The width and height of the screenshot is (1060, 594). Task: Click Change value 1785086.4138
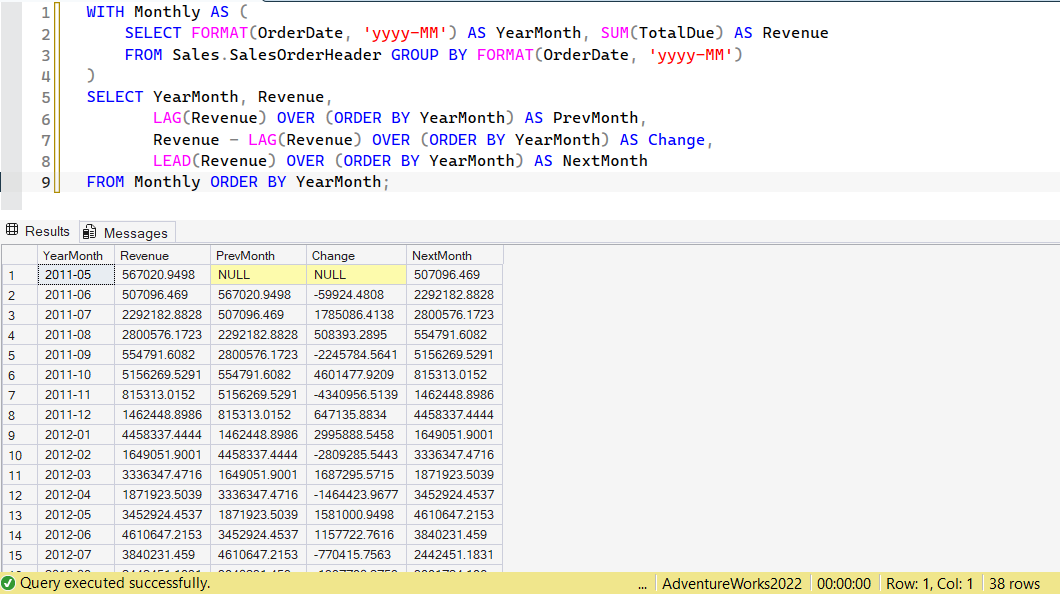click(357, 315)
